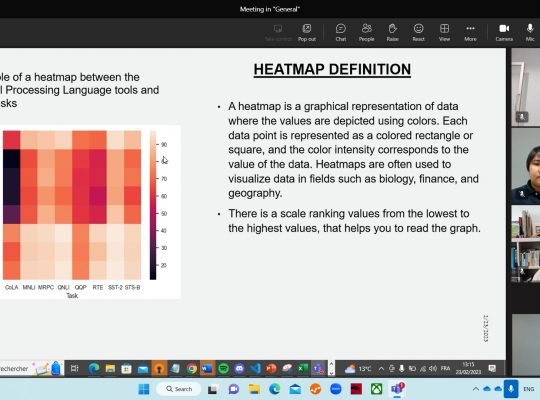Open Microsoft Store in shared taskbar
This screenshot has width=540, height=400.
click(126, 369)
